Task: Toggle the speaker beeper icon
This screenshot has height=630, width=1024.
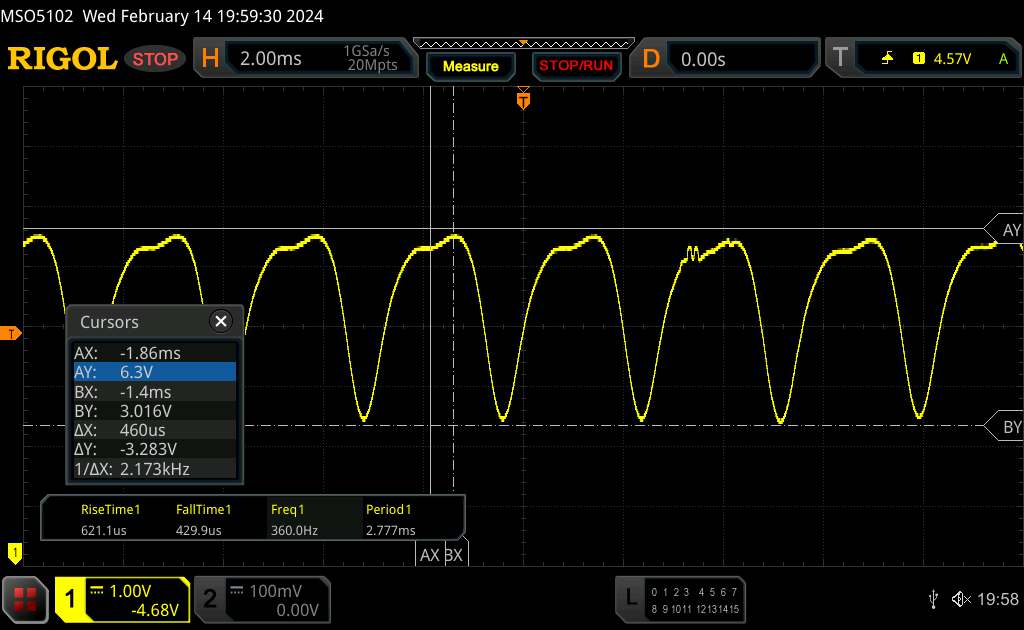Action: (x=960, y=599)
